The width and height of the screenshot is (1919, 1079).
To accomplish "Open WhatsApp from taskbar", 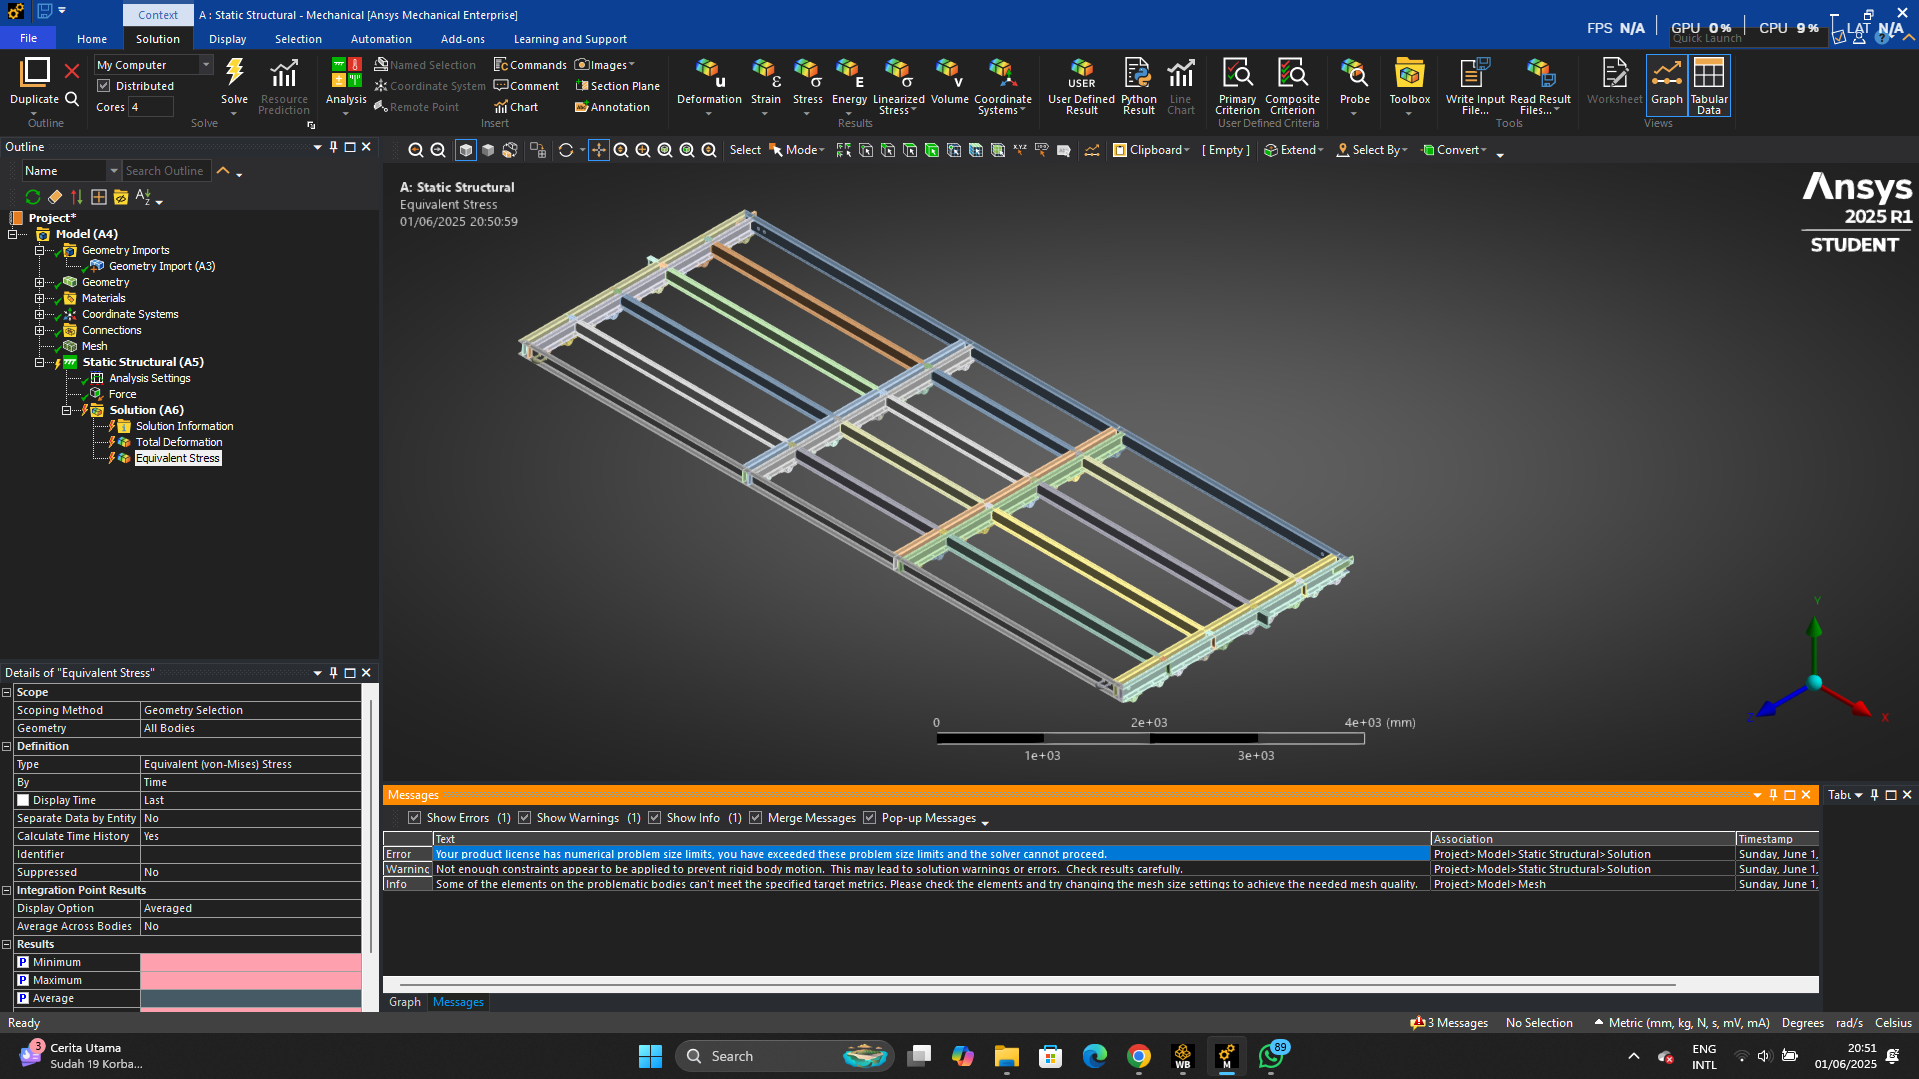I will [x=1271, y=1056].
